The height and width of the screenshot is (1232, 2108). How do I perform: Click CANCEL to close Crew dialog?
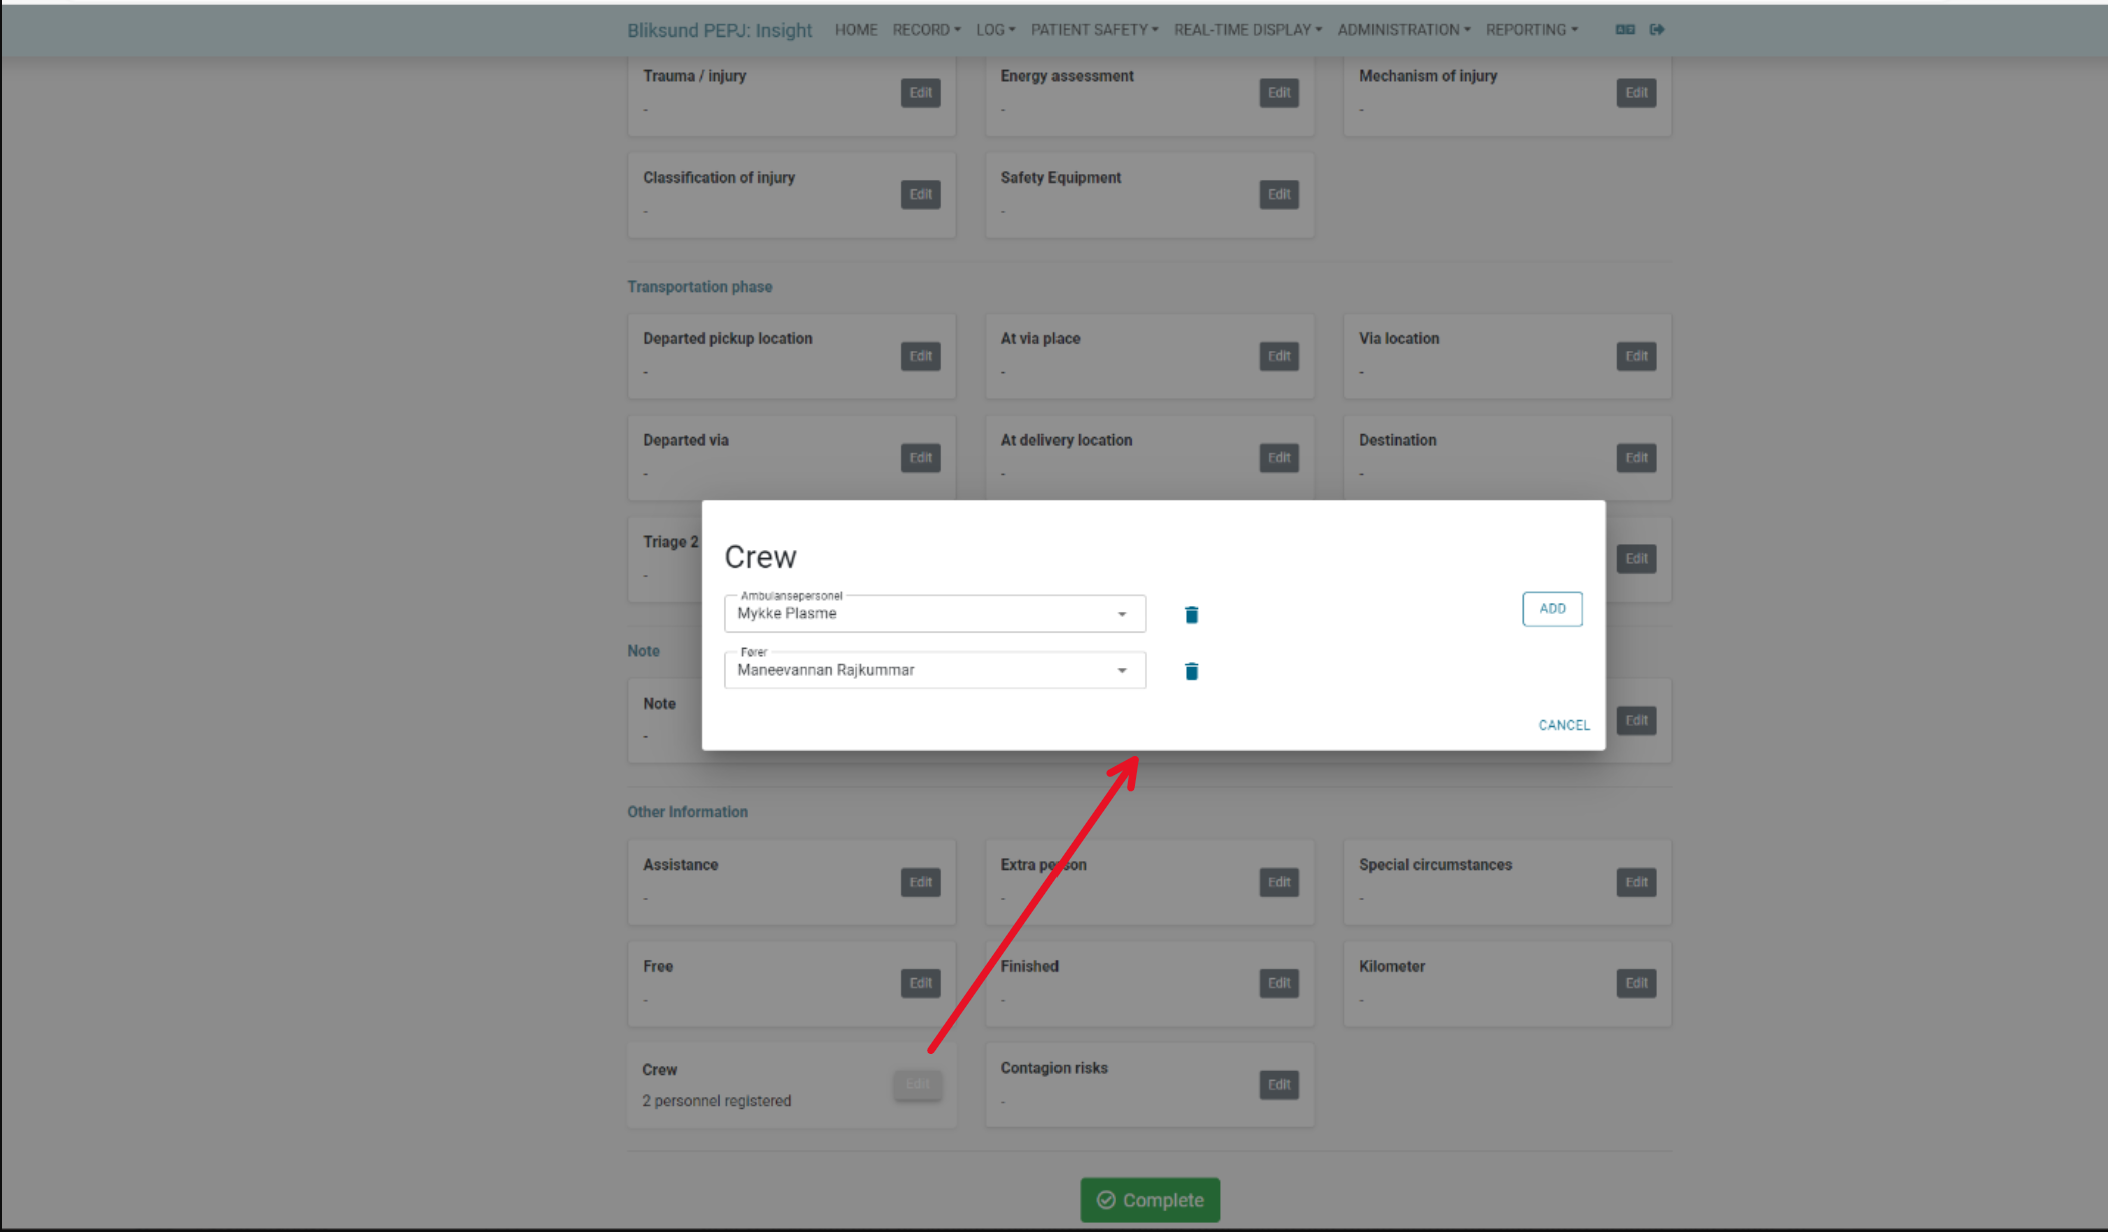(1563, 725)
